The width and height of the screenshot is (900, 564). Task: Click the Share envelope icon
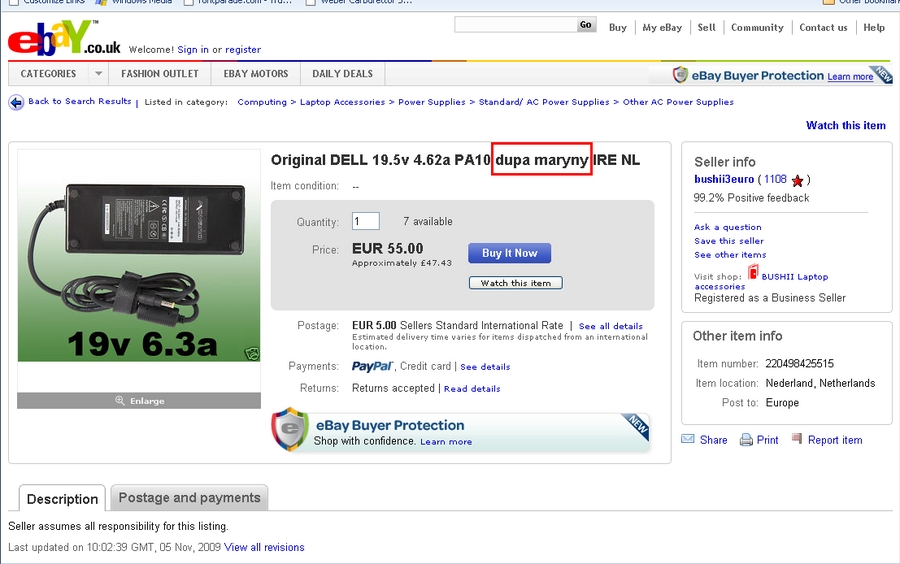pyautogui.click(x=688, y=440)
